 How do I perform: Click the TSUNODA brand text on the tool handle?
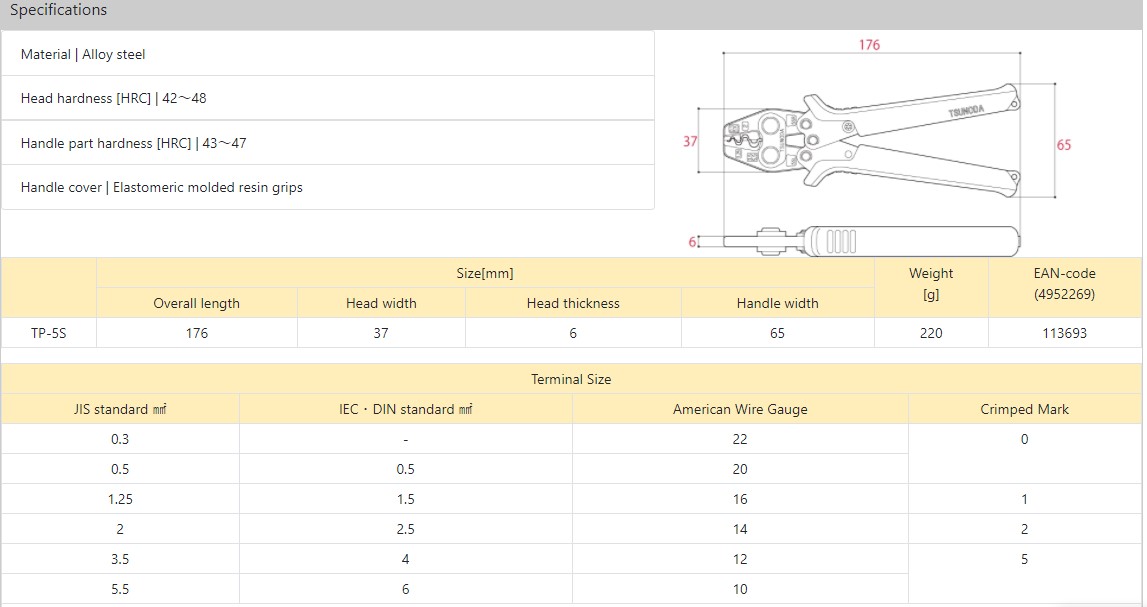pos(966,110)
